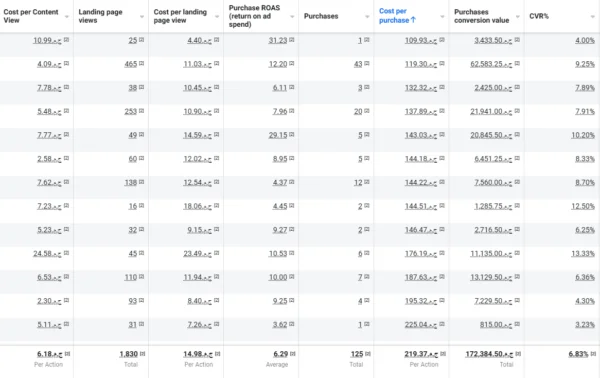The width and height of the screenshot is (600, 378).
Task: Open the Cost per Content View column dropdown arrow
Action: pyautogui.click(x=67, y=16)
